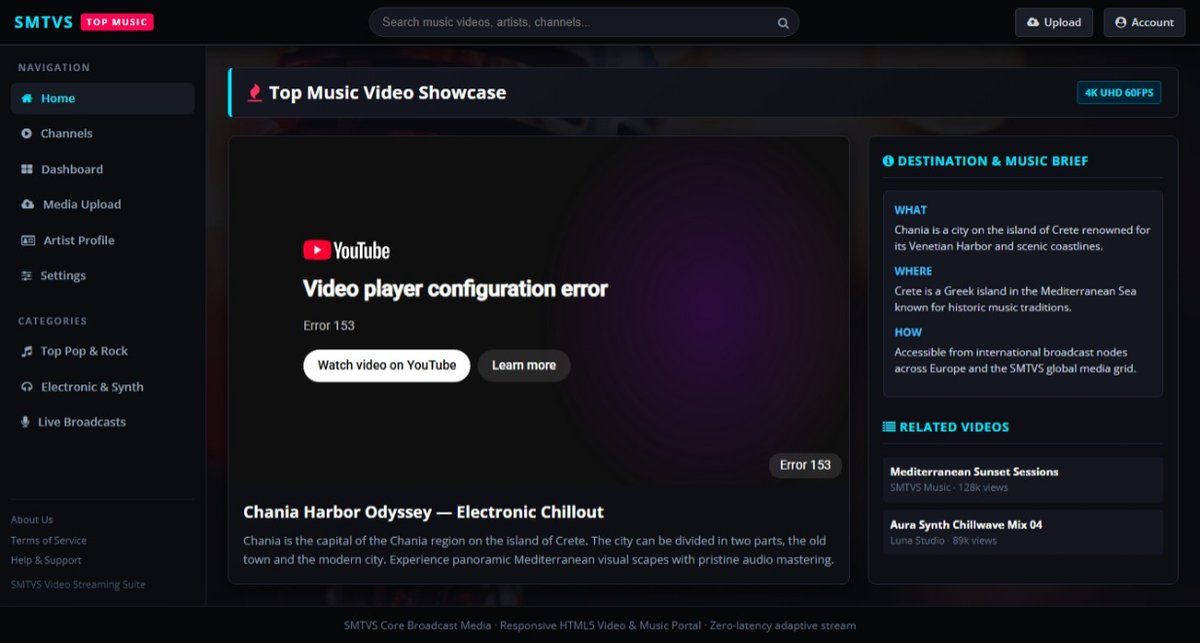The width and height of the screenshot is (1200, 643).
Task: Click the list icon beside Related Videos
Action: pos(889,427)
